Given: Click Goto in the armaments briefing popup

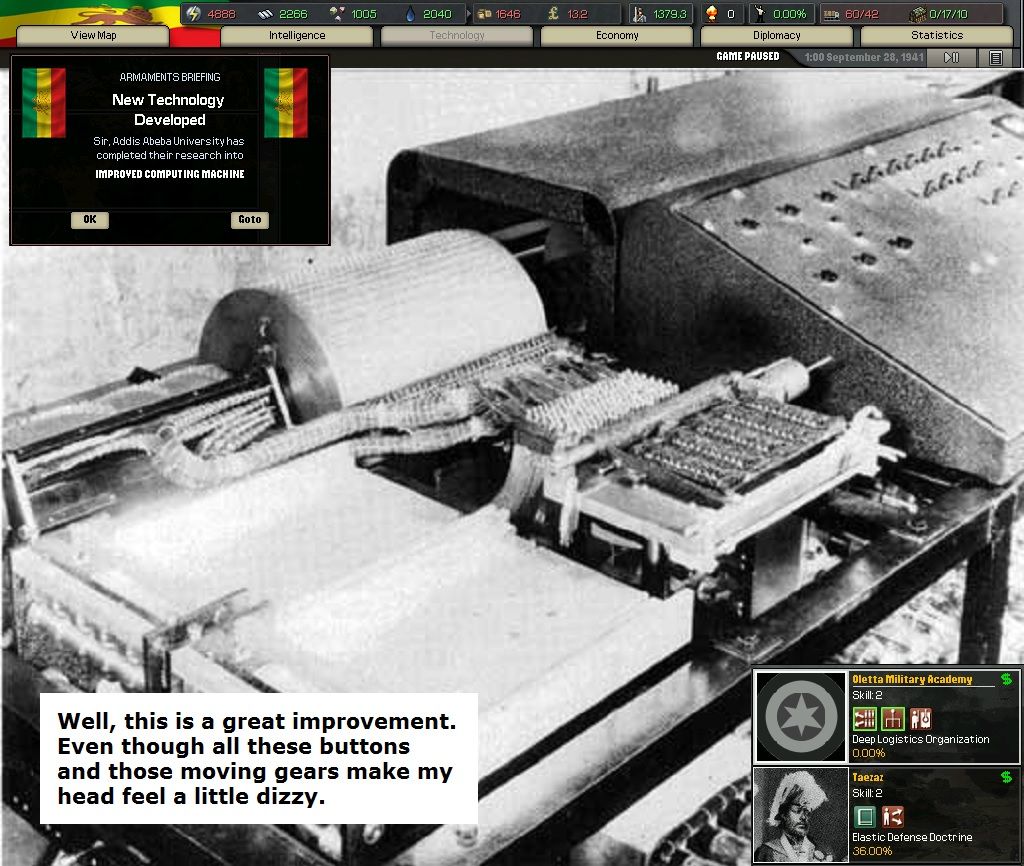Looking at the screenshot, I should click(x=250, y=220).
